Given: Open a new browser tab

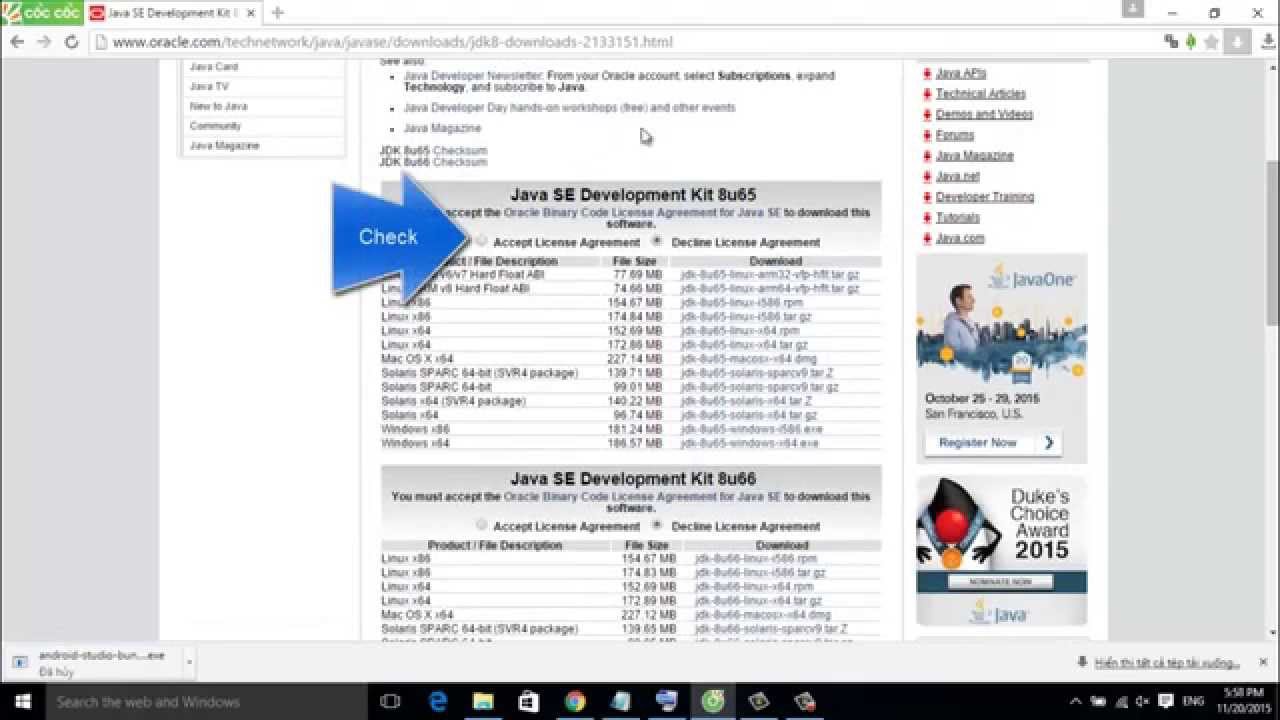Looking at the screenshot, I should [277, 13].
